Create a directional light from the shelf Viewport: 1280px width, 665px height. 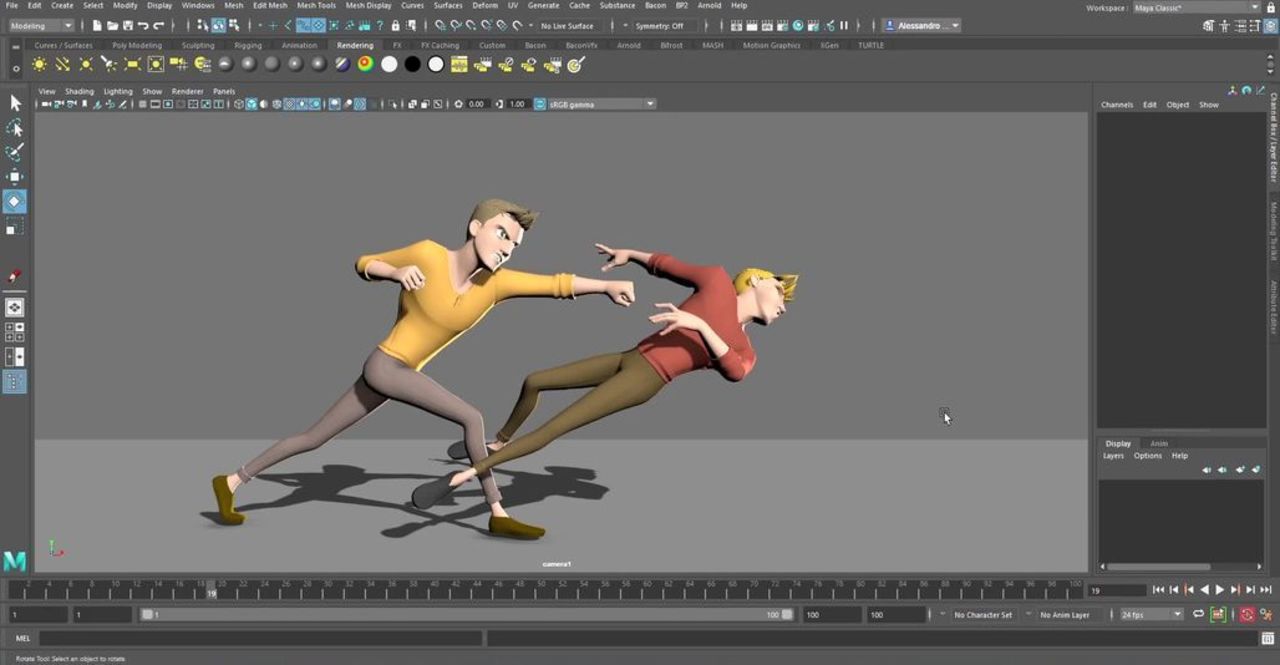click(x=62, y=64)
